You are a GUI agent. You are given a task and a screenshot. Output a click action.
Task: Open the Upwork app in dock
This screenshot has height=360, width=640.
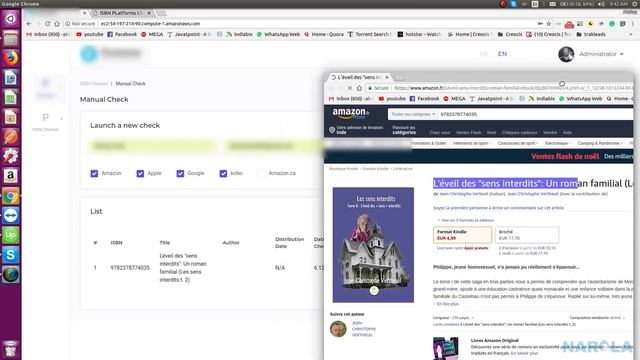pyautogui.click(x=11, y=235)
